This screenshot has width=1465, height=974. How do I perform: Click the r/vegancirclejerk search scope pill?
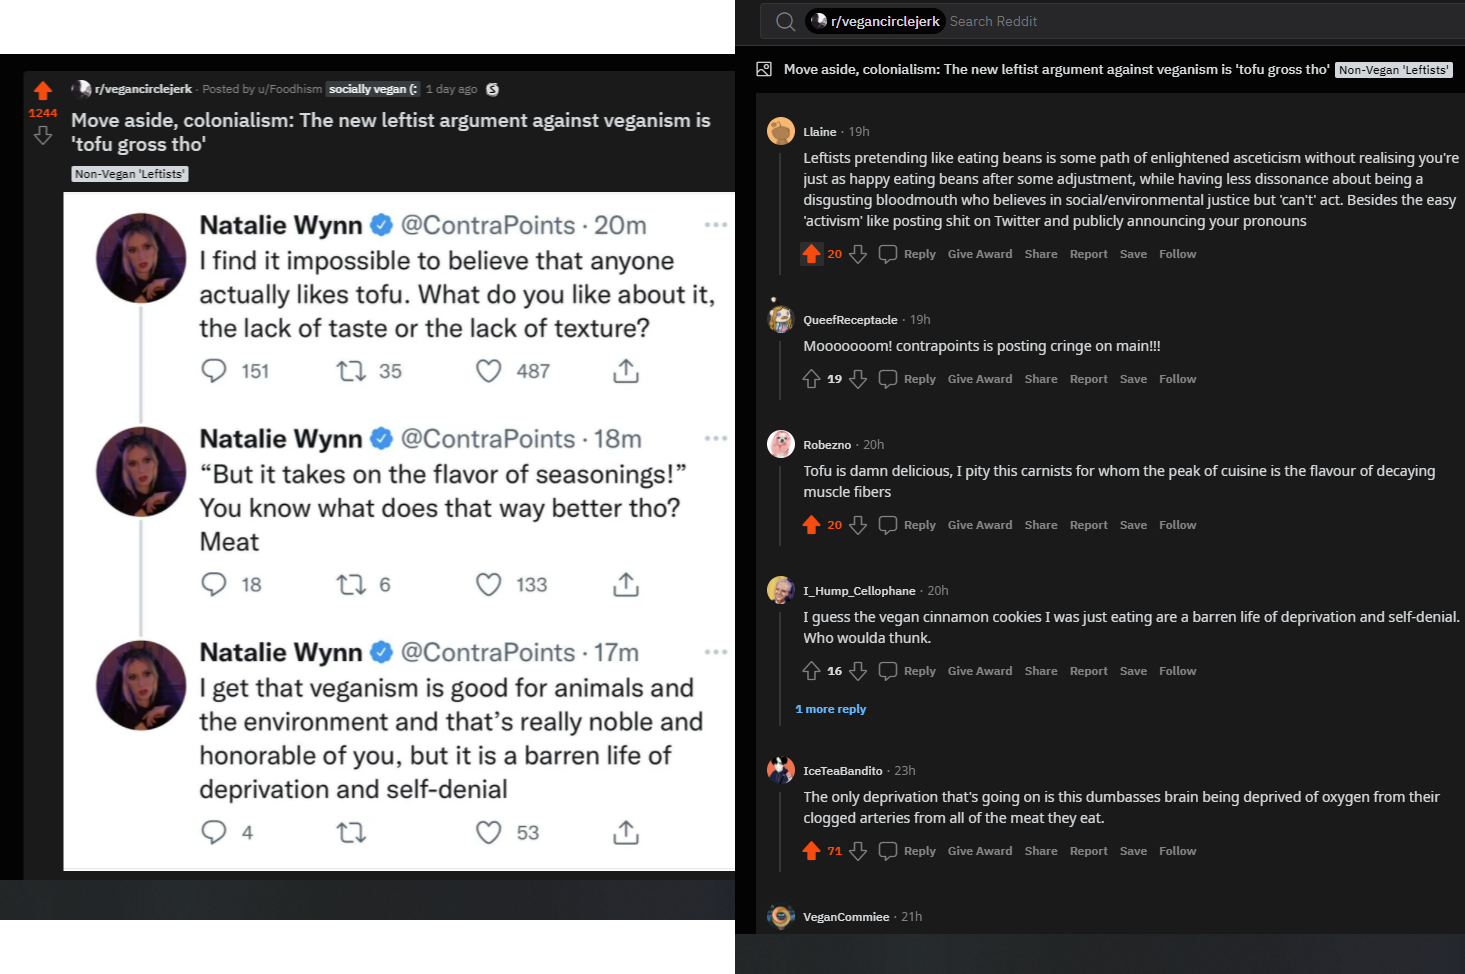click(875, 21)
